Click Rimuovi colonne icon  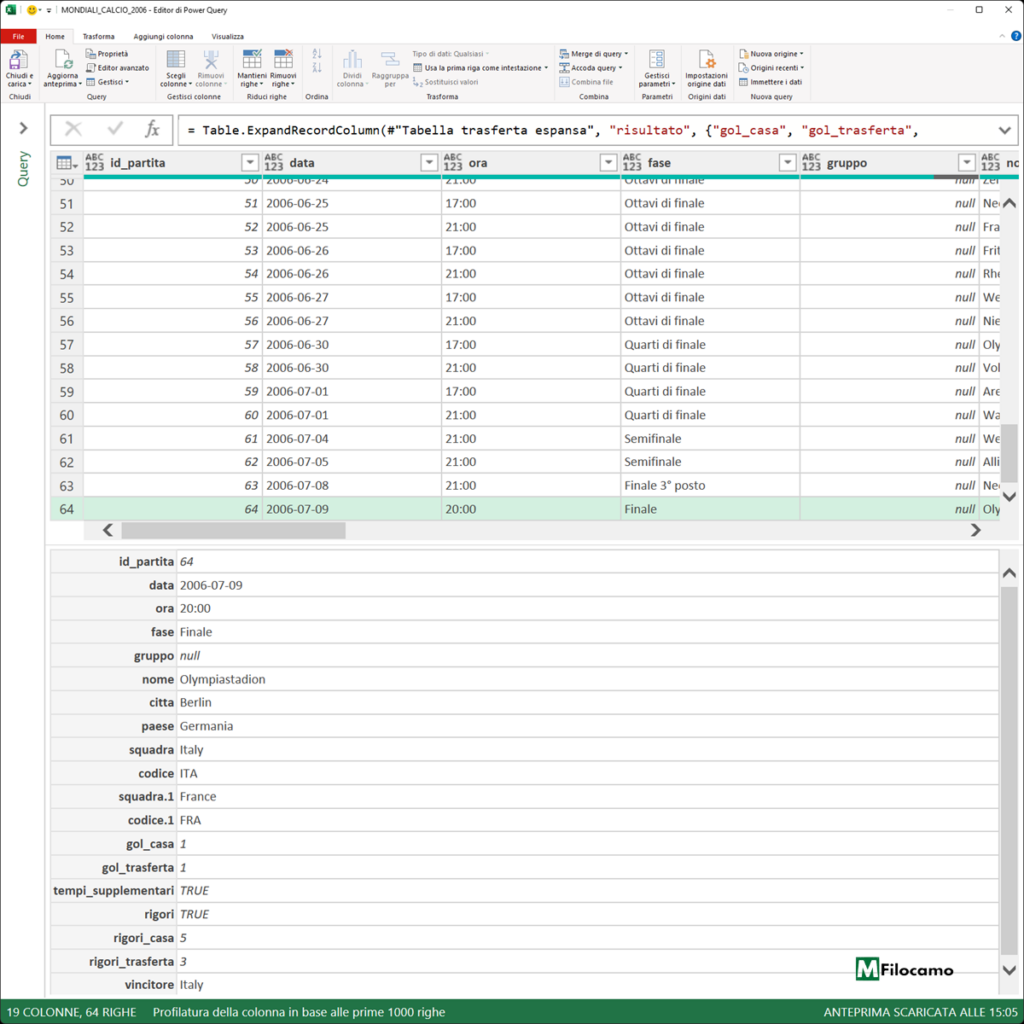pos(210,59)
